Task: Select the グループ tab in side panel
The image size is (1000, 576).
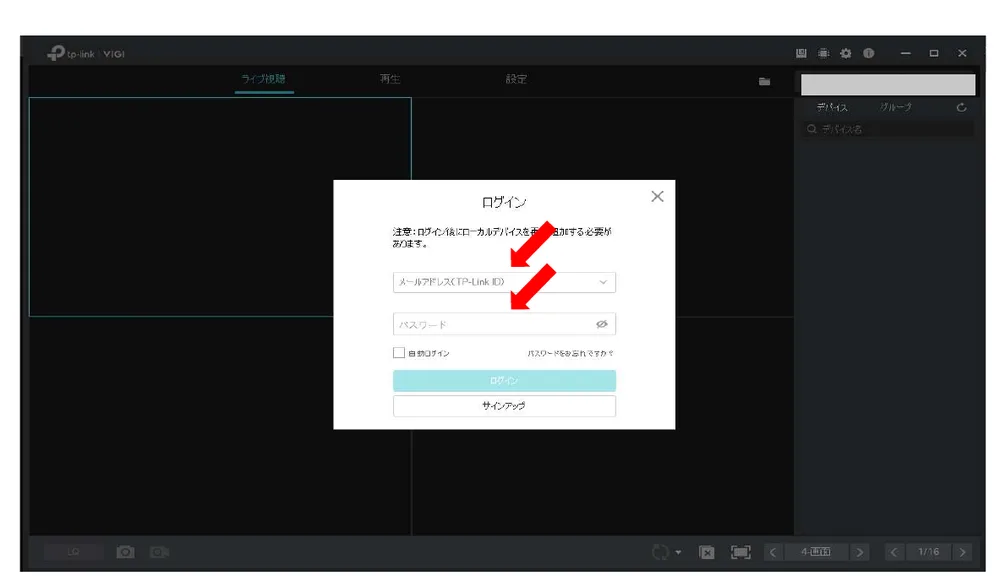Action: 895,108
